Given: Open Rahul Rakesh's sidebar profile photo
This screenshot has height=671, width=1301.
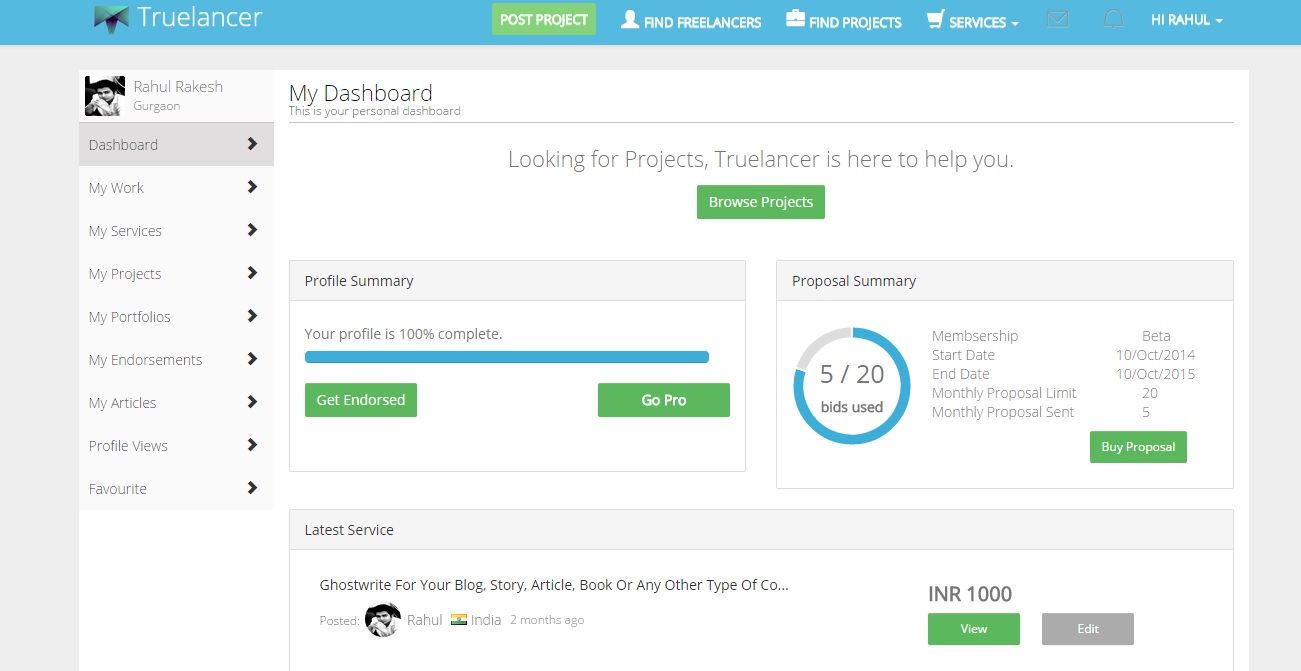Looking at the screenshot, I should [105, 96].
